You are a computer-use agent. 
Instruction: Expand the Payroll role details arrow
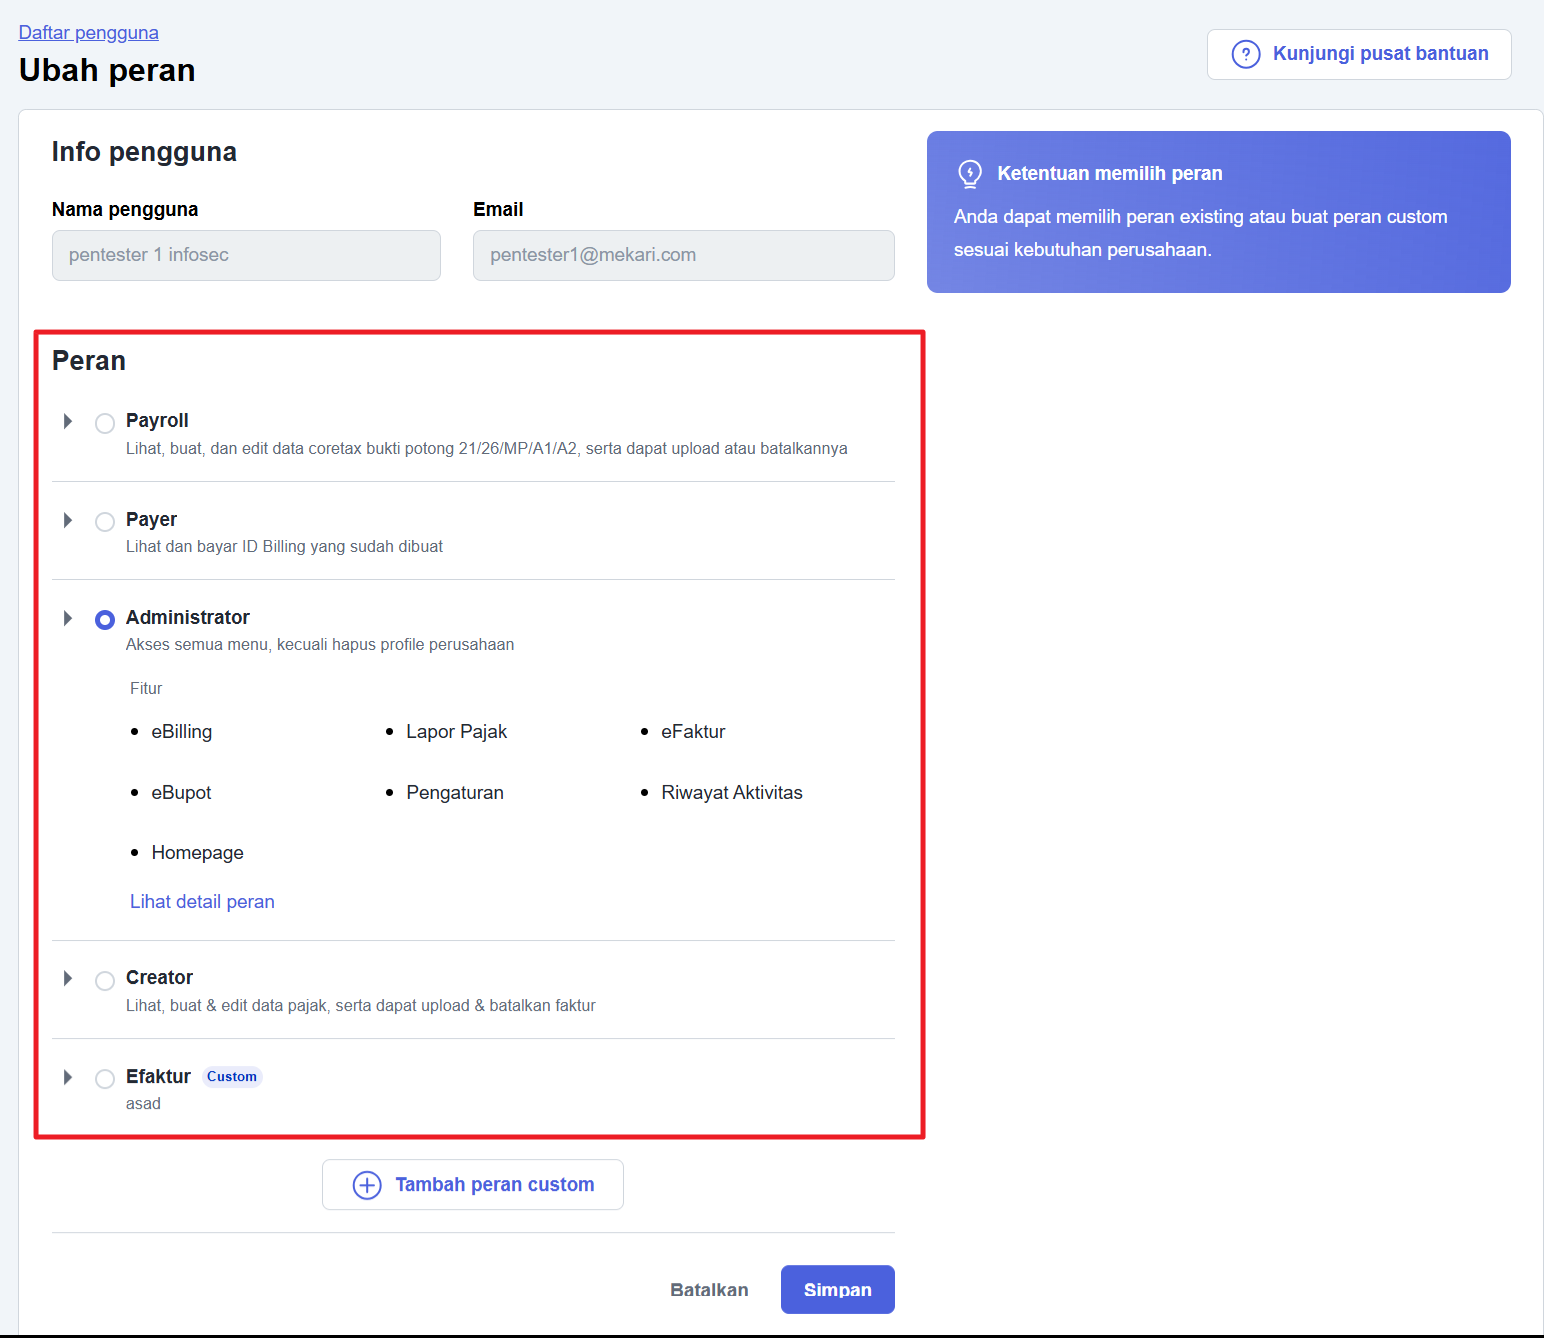68,421
